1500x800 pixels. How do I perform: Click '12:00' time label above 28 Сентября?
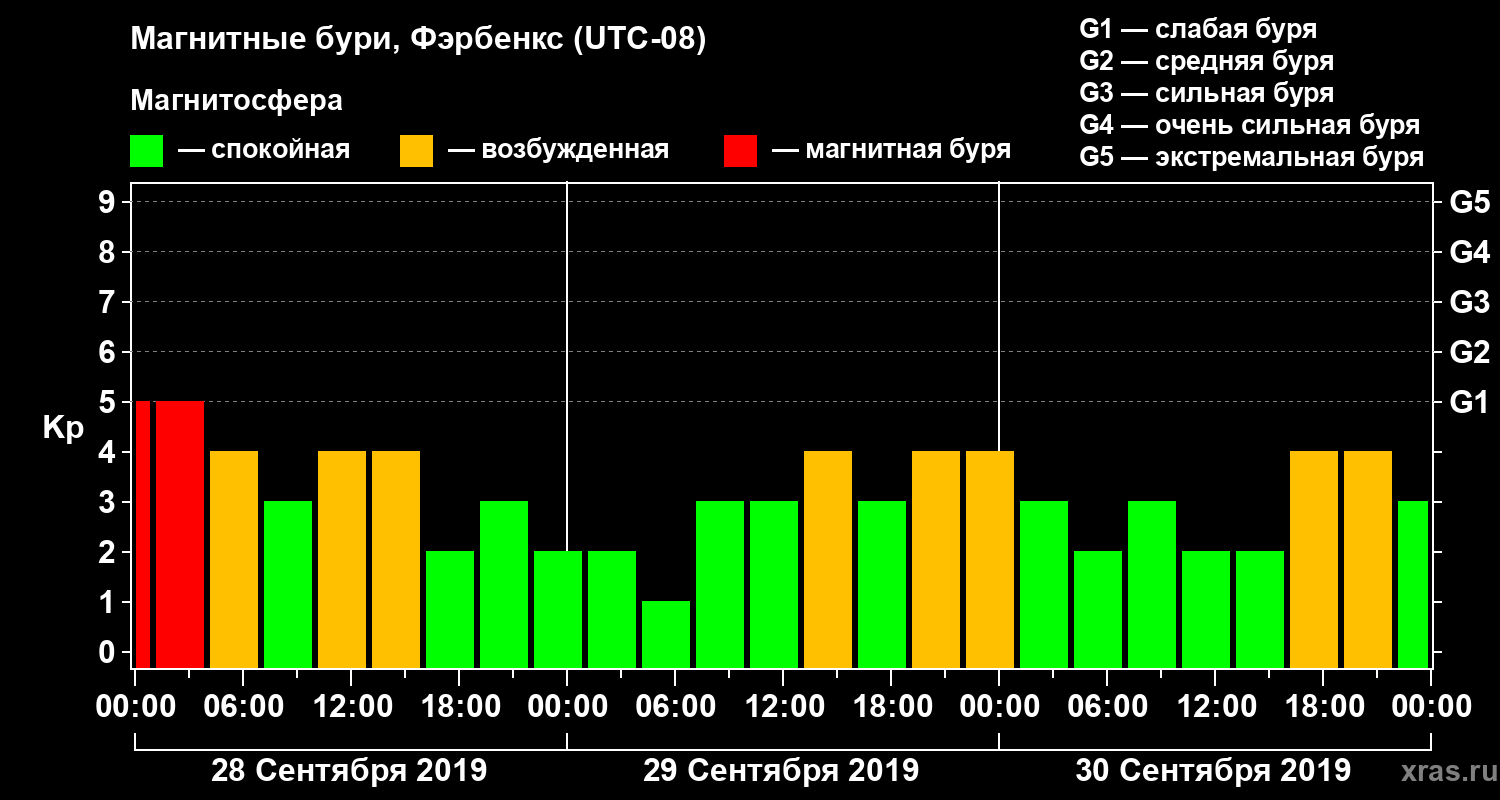coord(351,707)
